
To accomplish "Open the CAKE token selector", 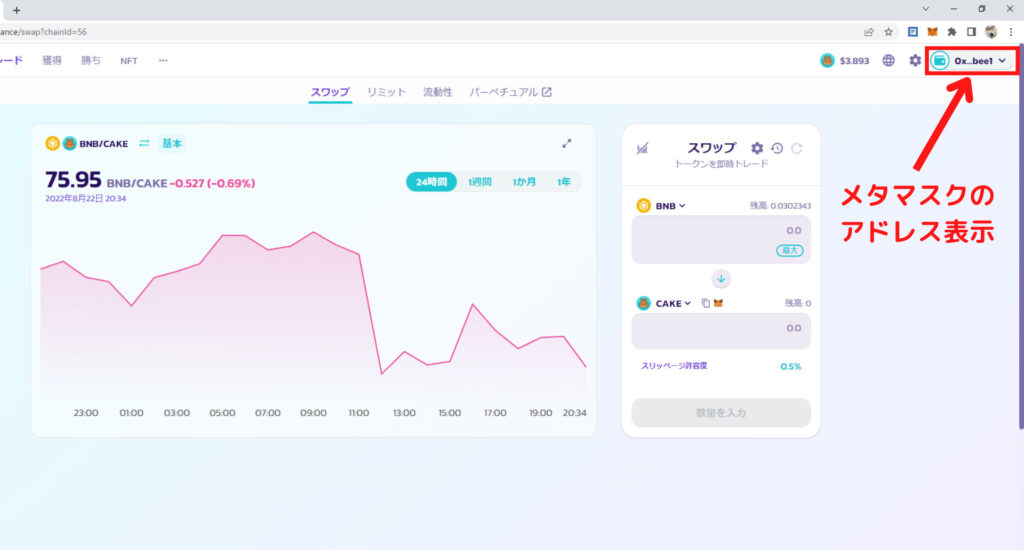I will [664, 303].
